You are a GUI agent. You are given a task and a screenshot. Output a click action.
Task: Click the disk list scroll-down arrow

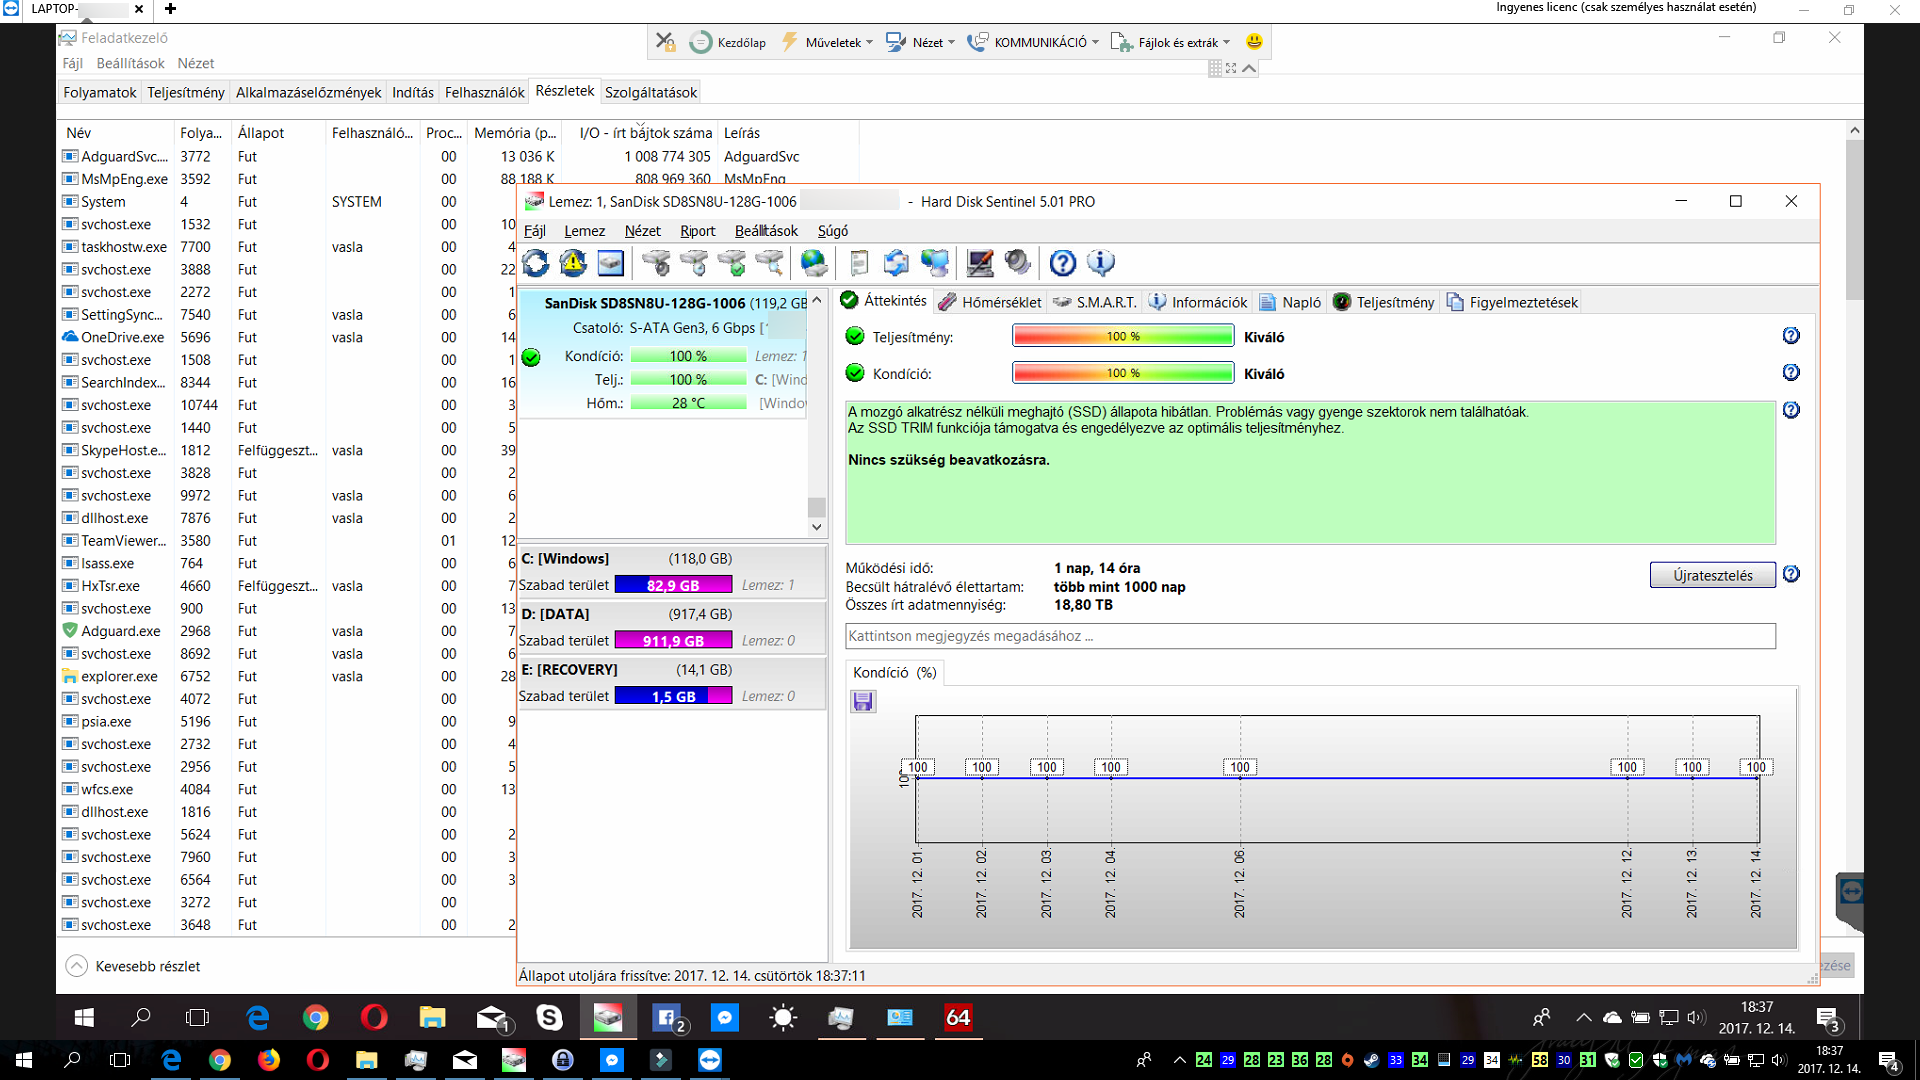[x=817, y=527]
